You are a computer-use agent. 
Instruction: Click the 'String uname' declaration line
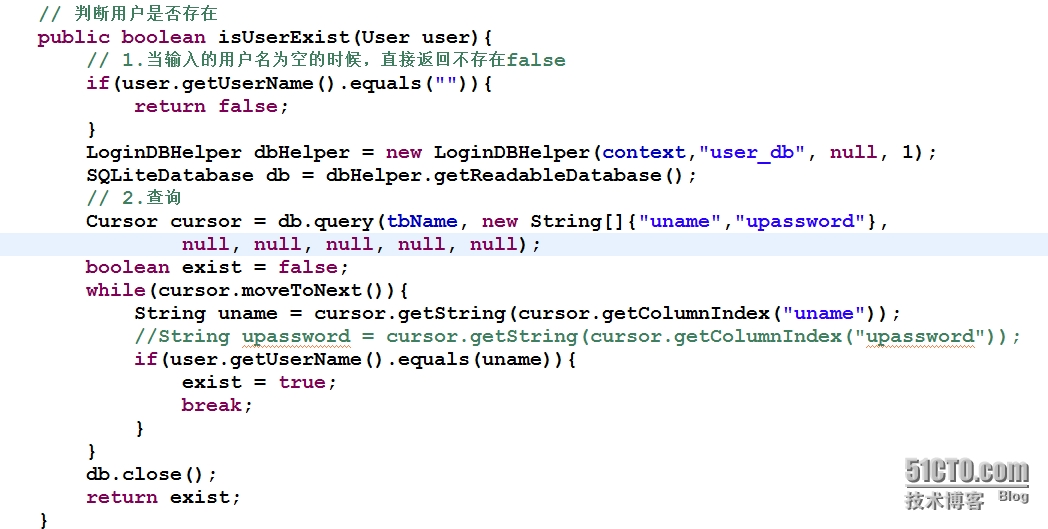click(x=518, y=313)
